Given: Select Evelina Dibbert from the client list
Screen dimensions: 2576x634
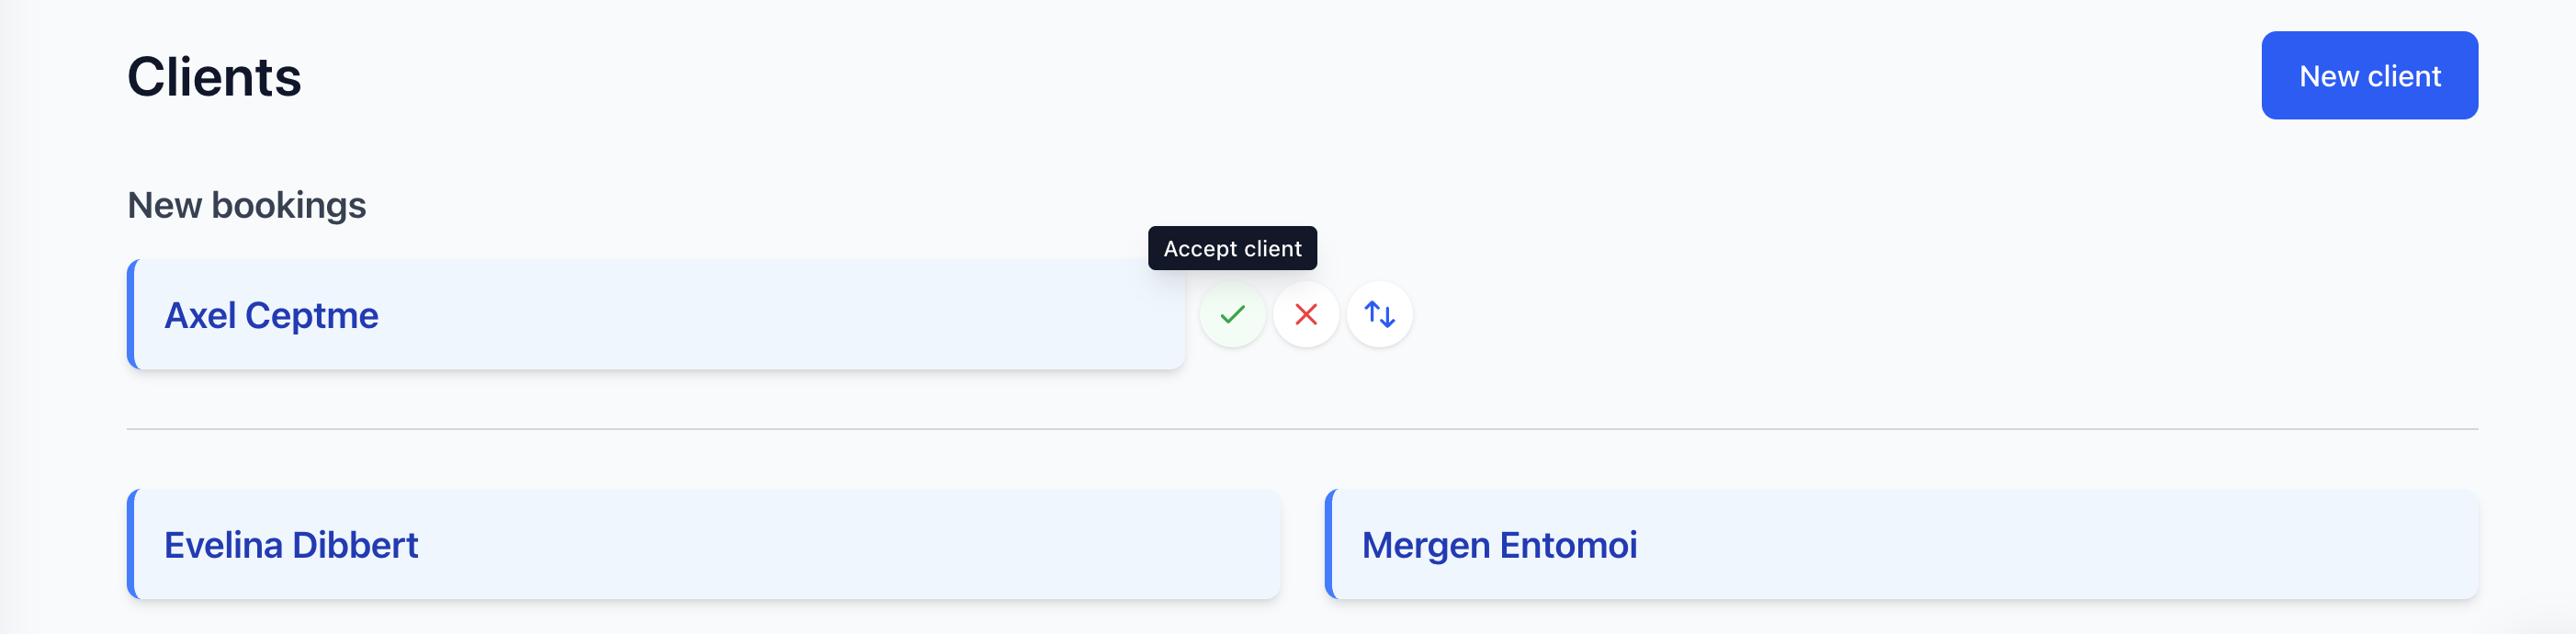Looking at the screenshot, I should (292, 545).
